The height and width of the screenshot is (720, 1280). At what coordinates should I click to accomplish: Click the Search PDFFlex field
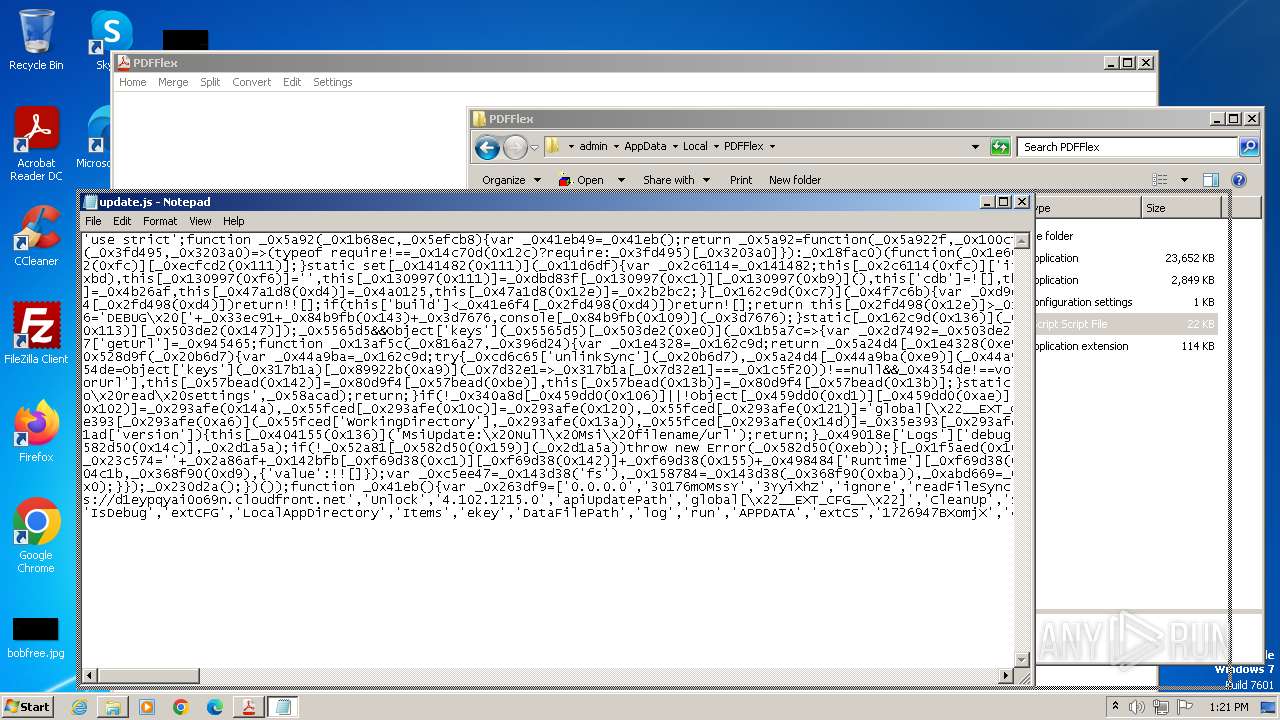pyautogui.click(x=1128, y=147)
